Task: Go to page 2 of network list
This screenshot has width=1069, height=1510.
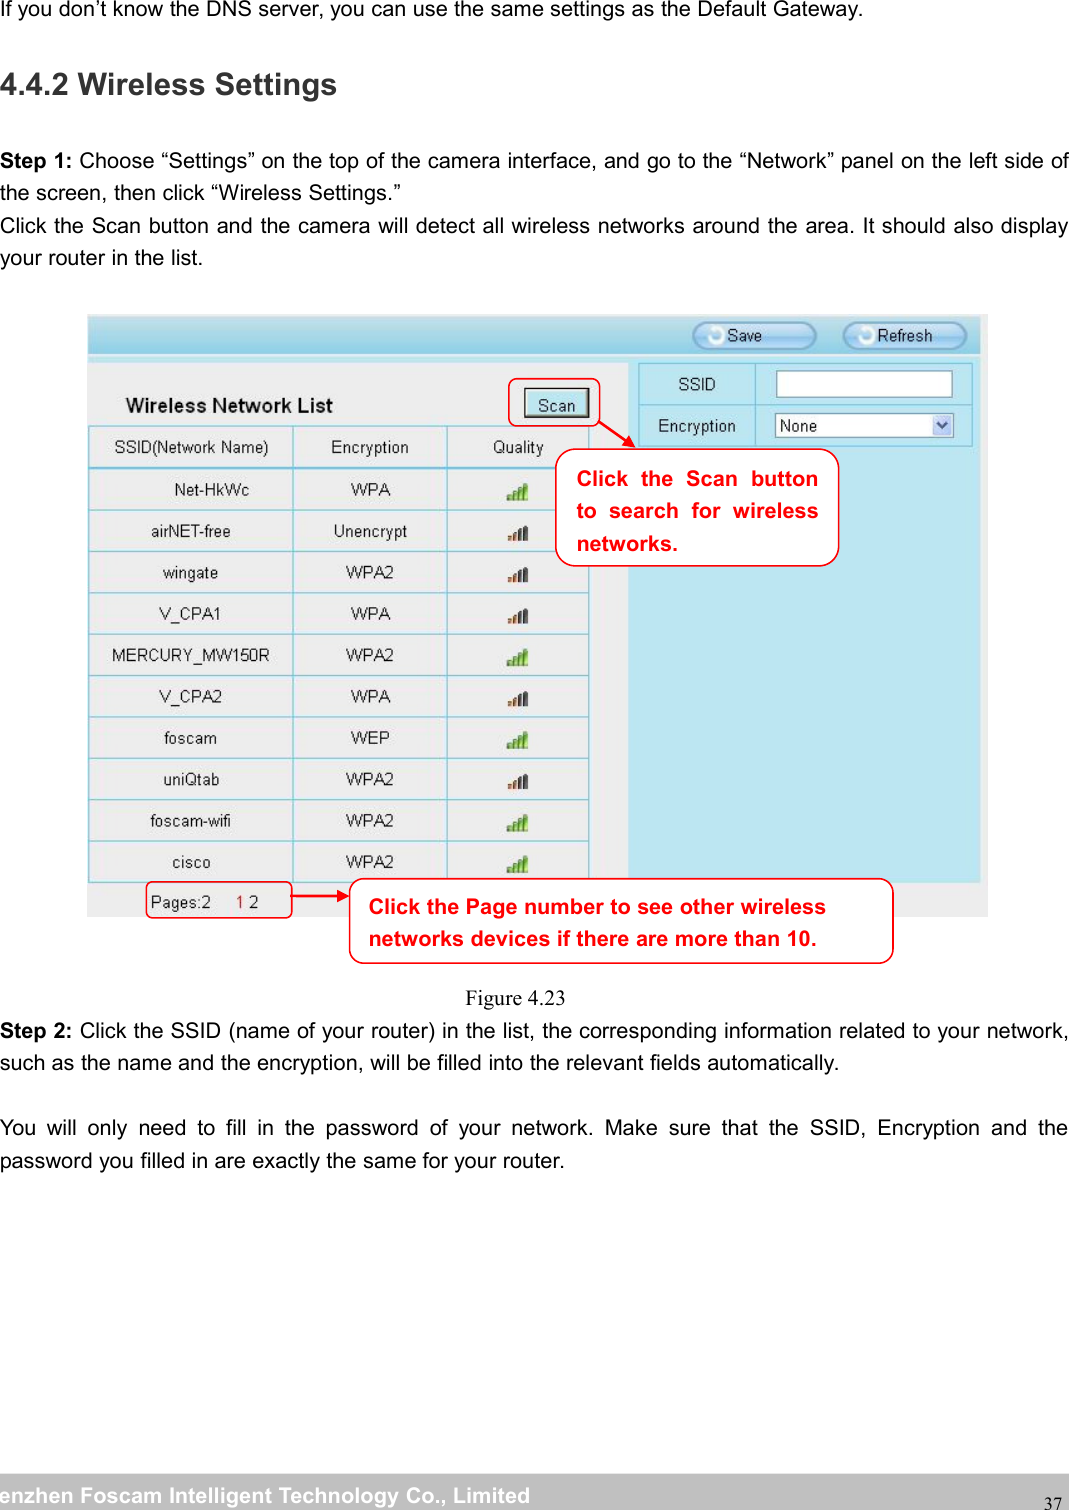Action: point(254,902)
